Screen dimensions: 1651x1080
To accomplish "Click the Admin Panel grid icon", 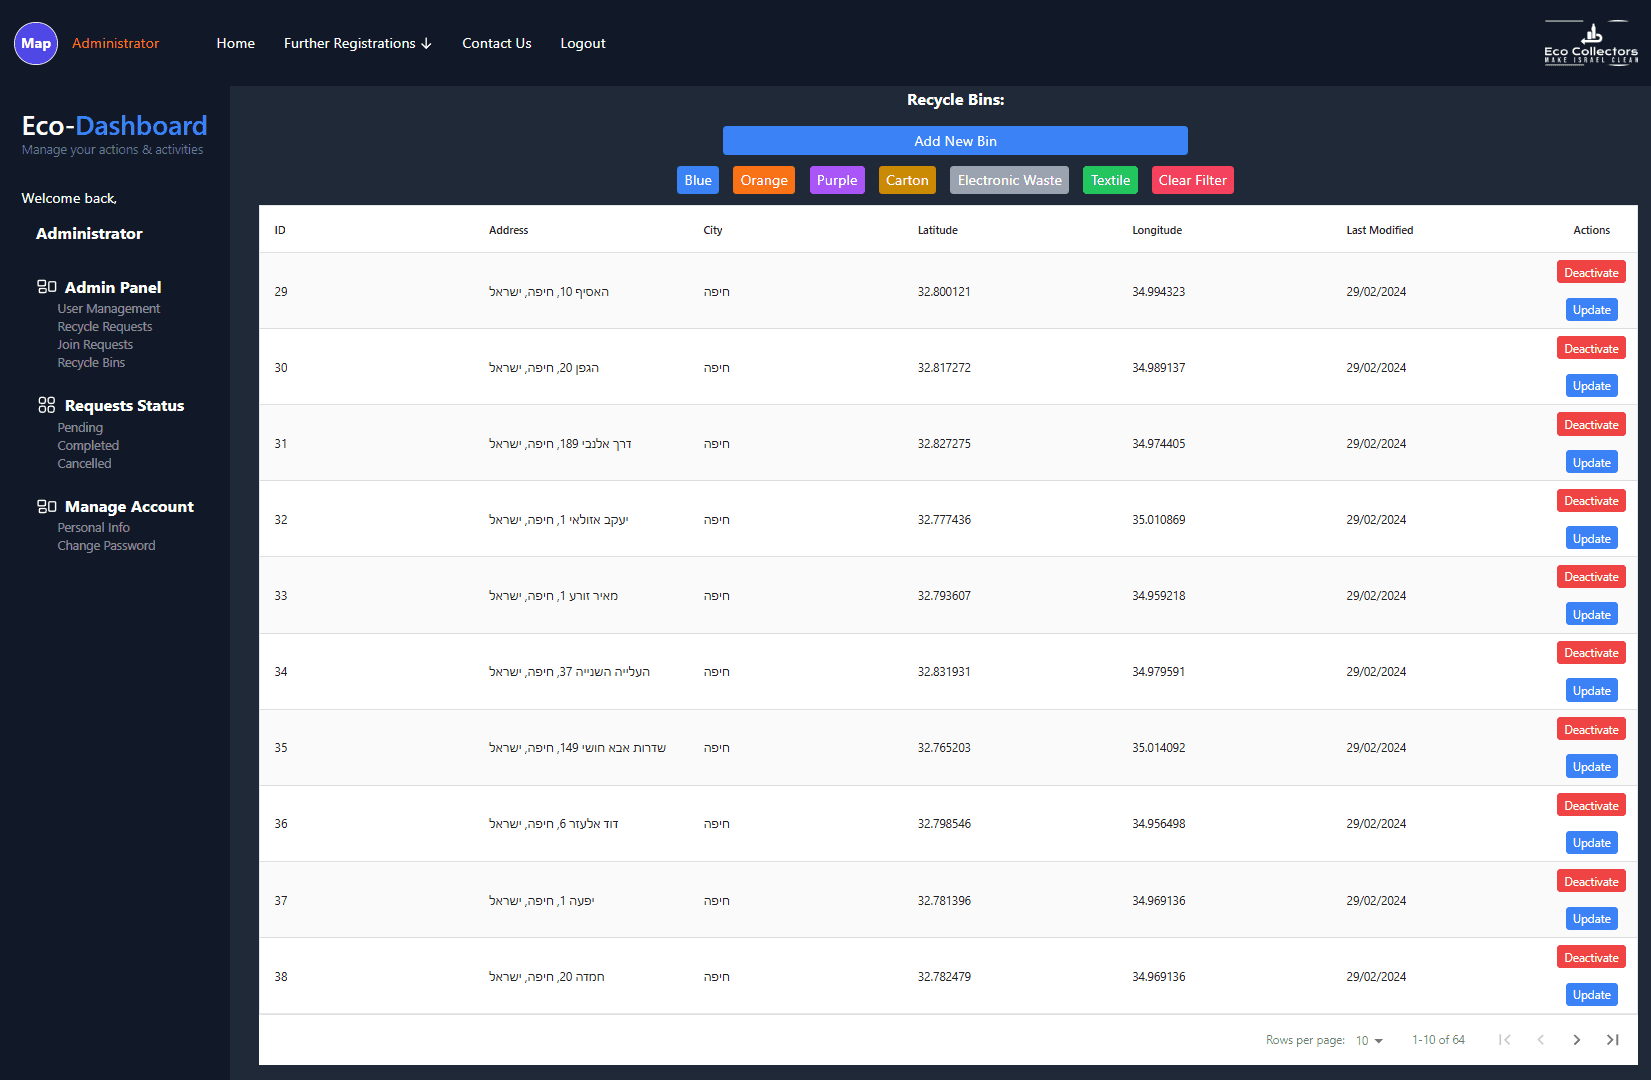I will point(46,286).
